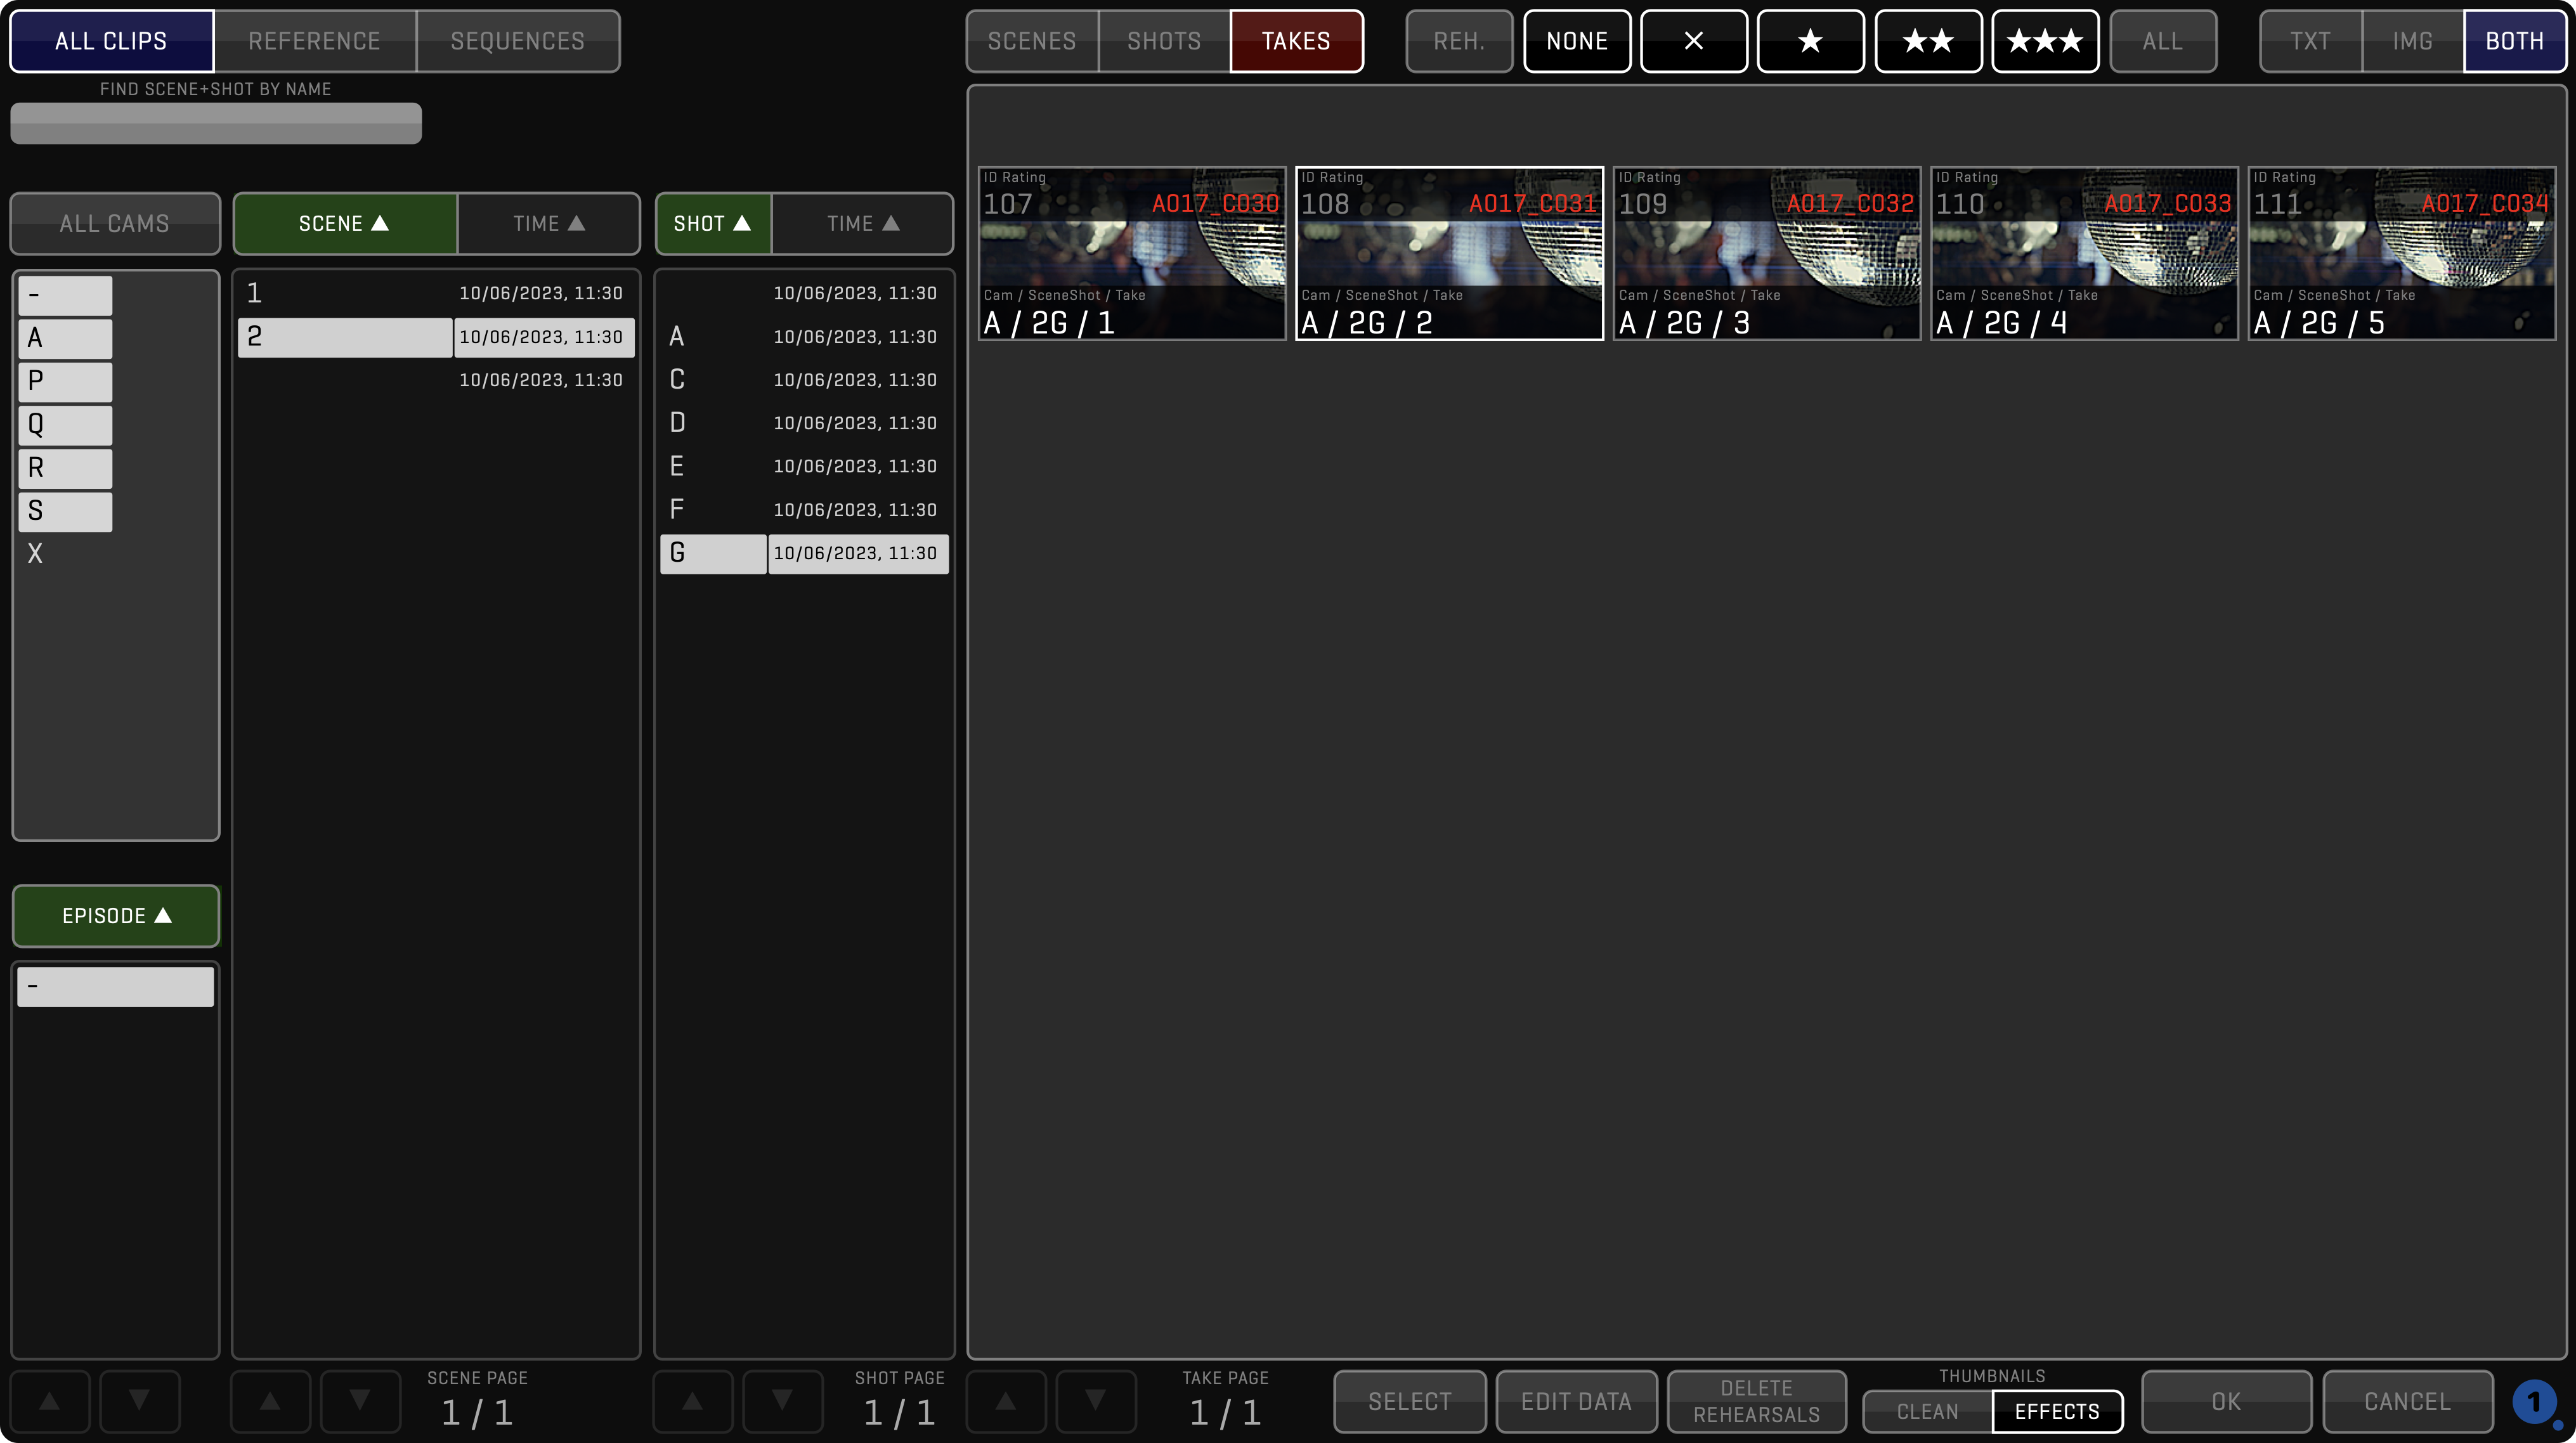This screenshot has height=1443, width=2576.
Task: Toggle the NONE rating filter
Action: pos(1576,41)
